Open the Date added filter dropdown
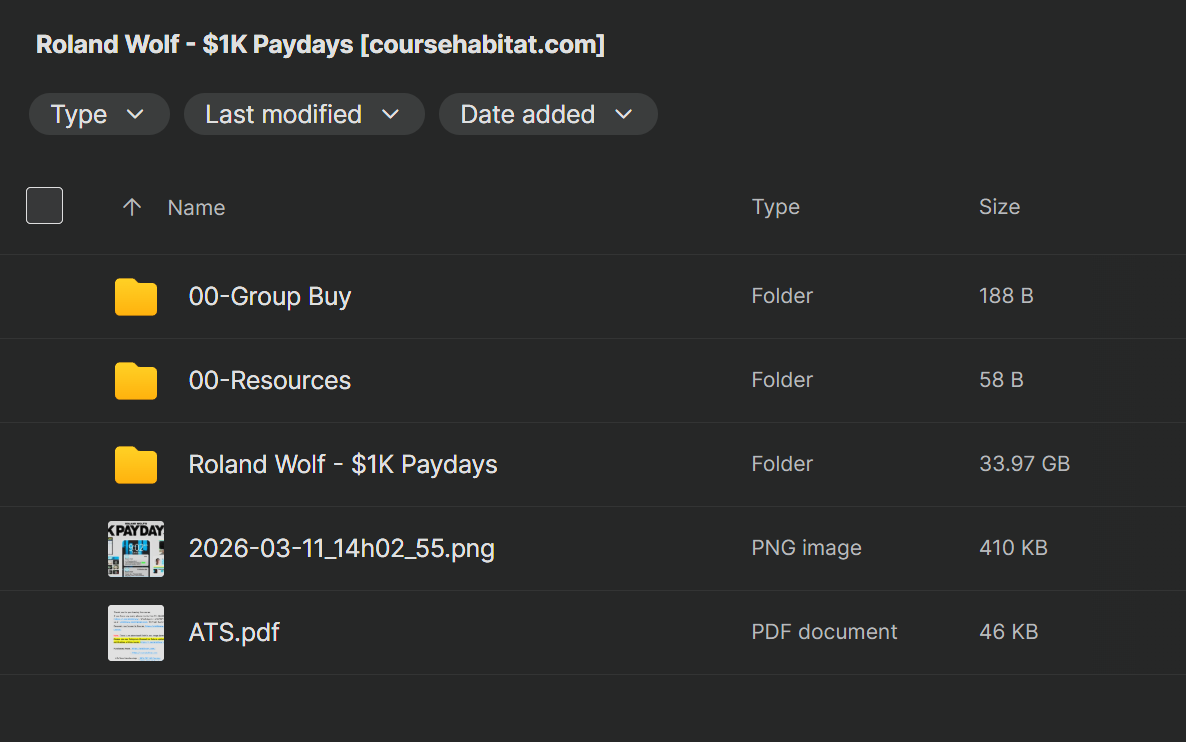 tap(548, 114)
